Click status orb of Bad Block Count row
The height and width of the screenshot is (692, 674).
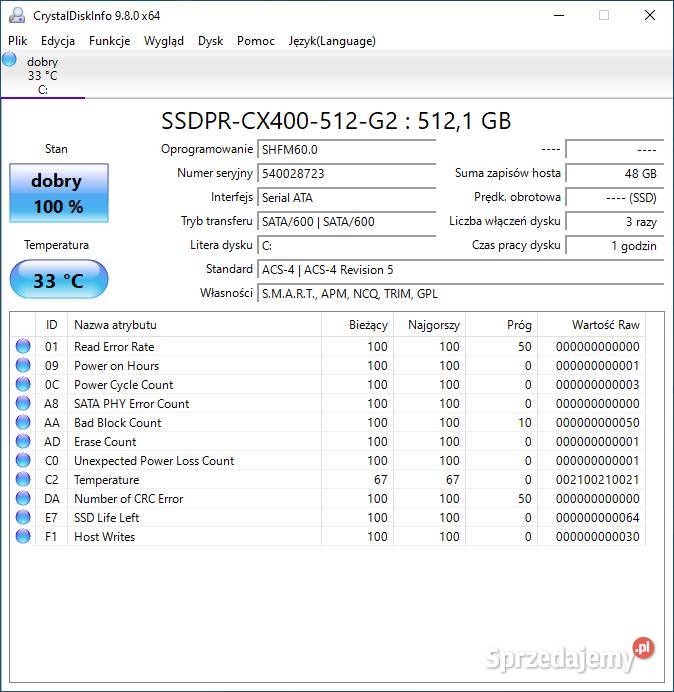click(23, 422)
